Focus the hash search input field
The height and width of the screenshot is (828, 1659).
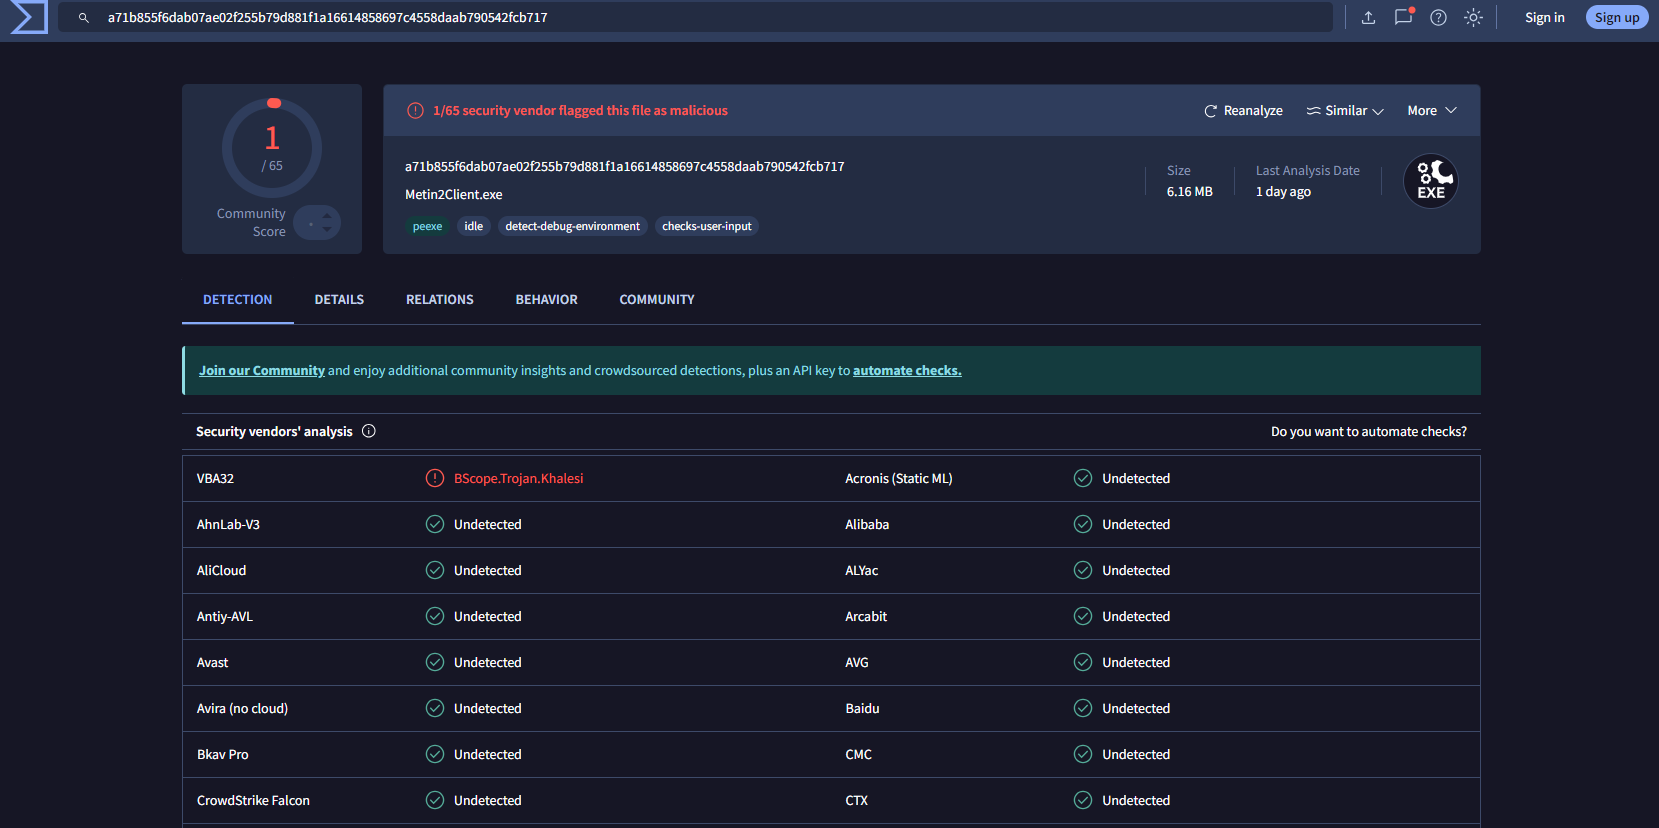695,17
